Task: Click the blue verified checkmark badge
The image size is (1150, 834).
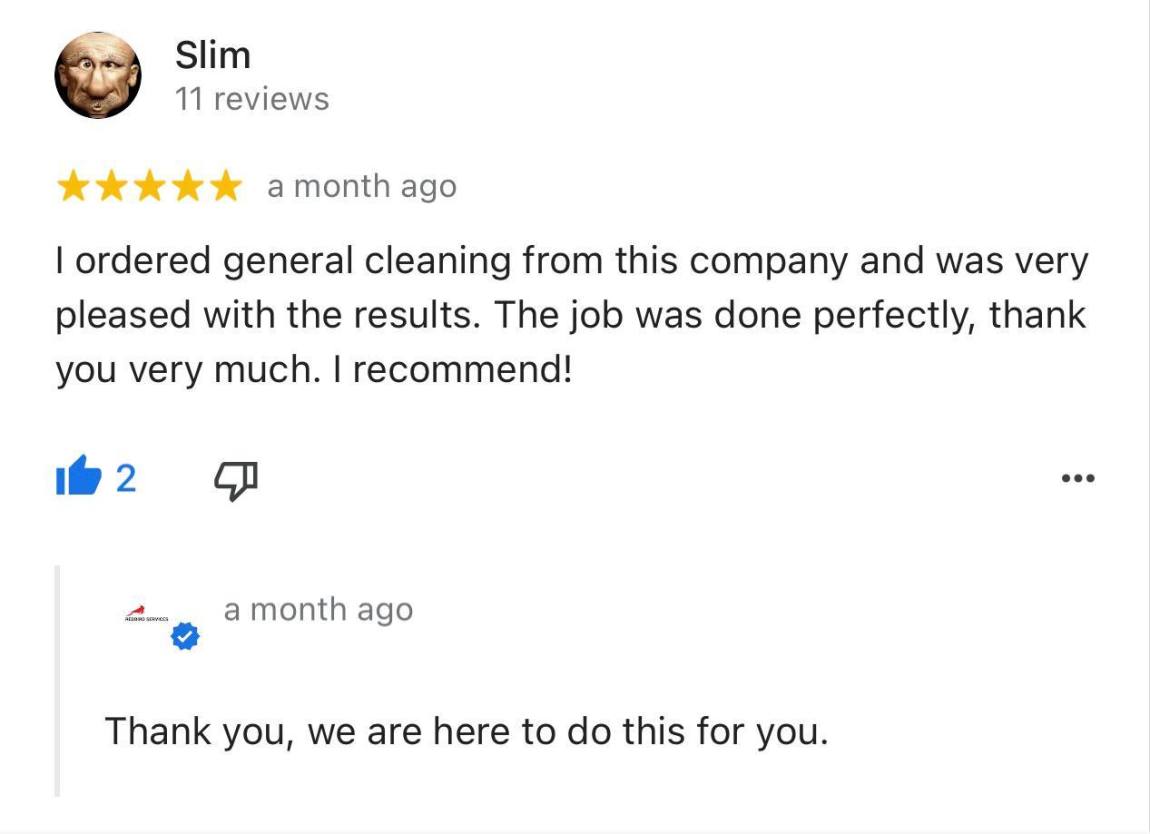Action: pyautogui.click(x=185, y=635)
